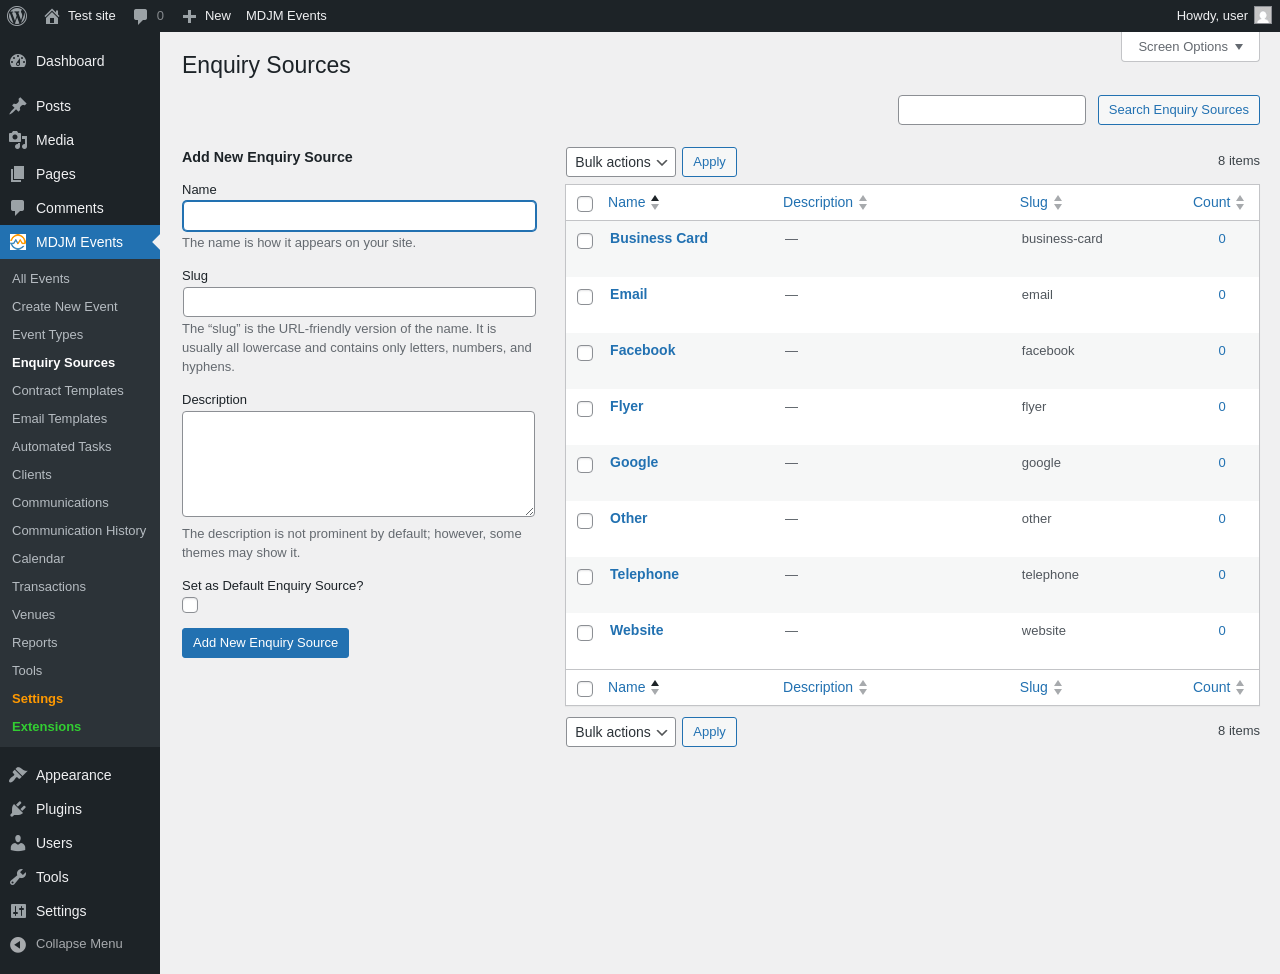Open the Facebook enquiry source link
The image size is (1280, 974).
(x=642, y=350)
